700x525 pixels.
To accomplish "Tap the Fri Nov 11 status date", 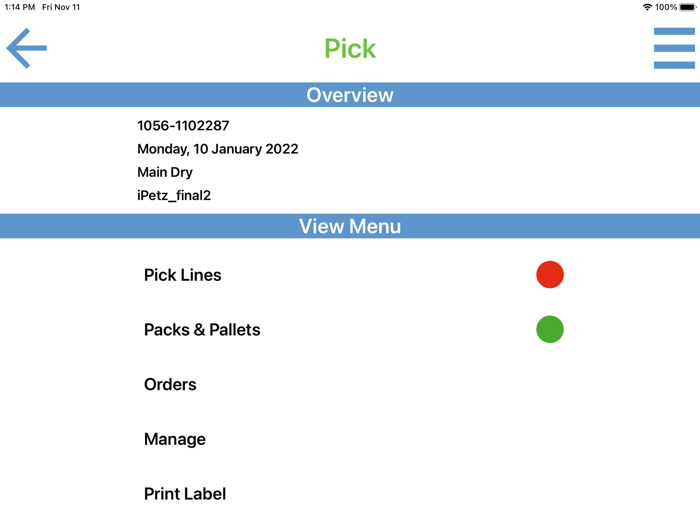I will click(61, 7).
